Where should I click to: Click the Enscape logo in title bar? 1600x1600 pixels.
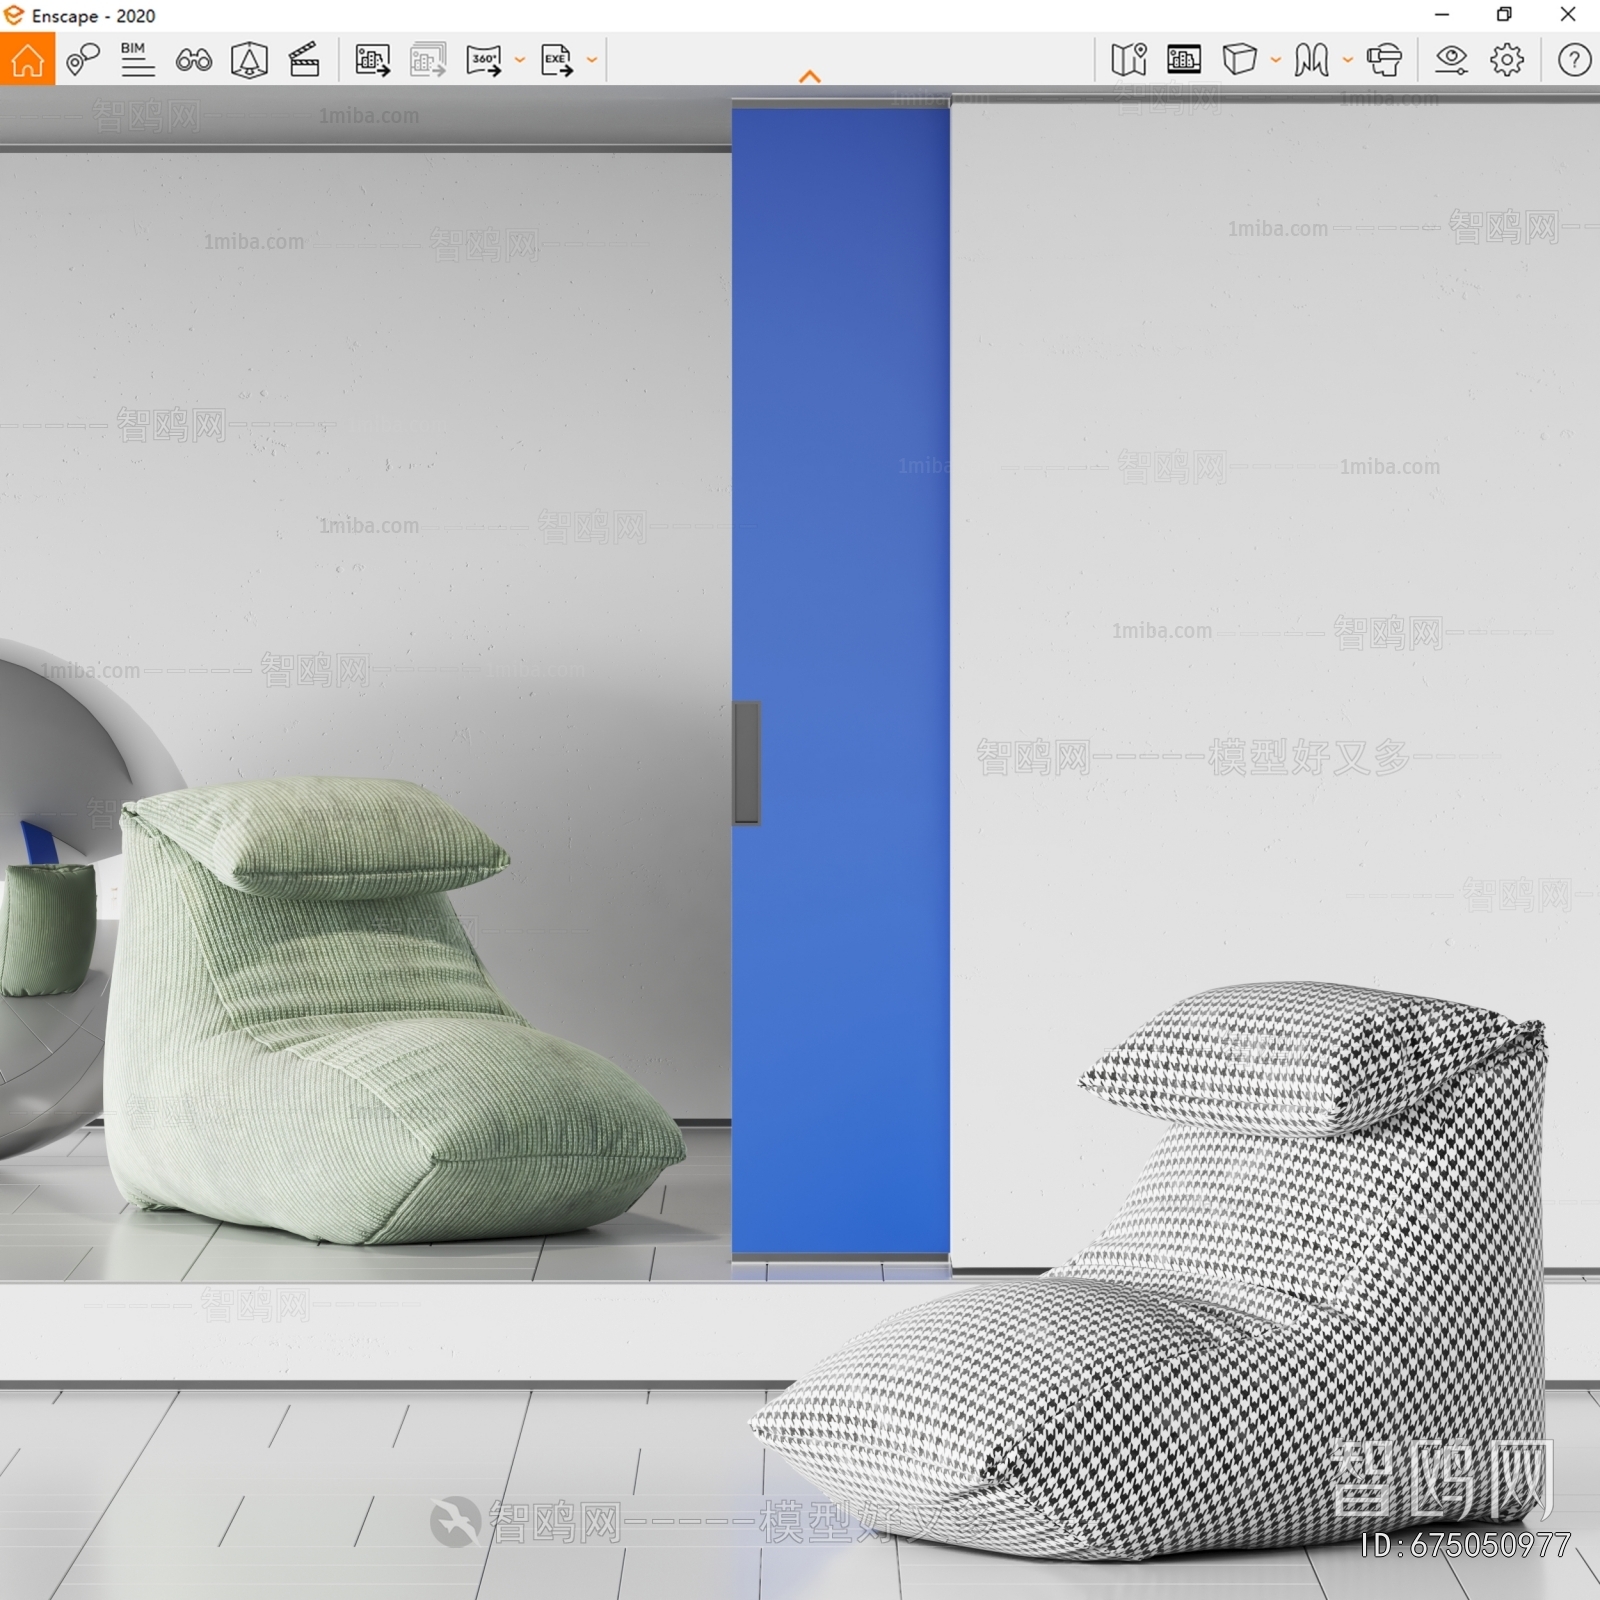click(x=14, y=15)
